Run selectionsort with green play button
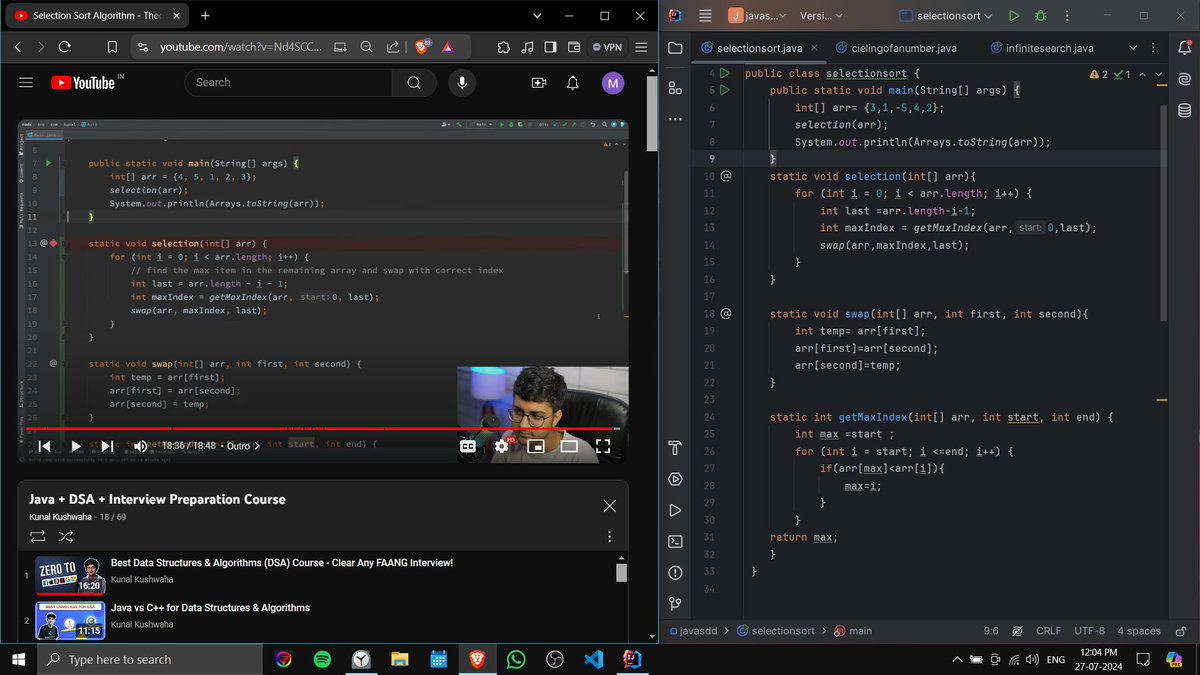 (1014, 16)
